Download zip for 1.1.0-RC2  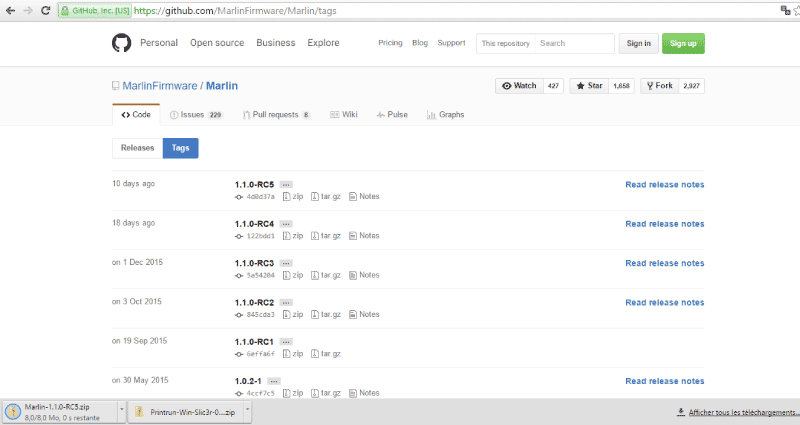(x=293, y=314)
